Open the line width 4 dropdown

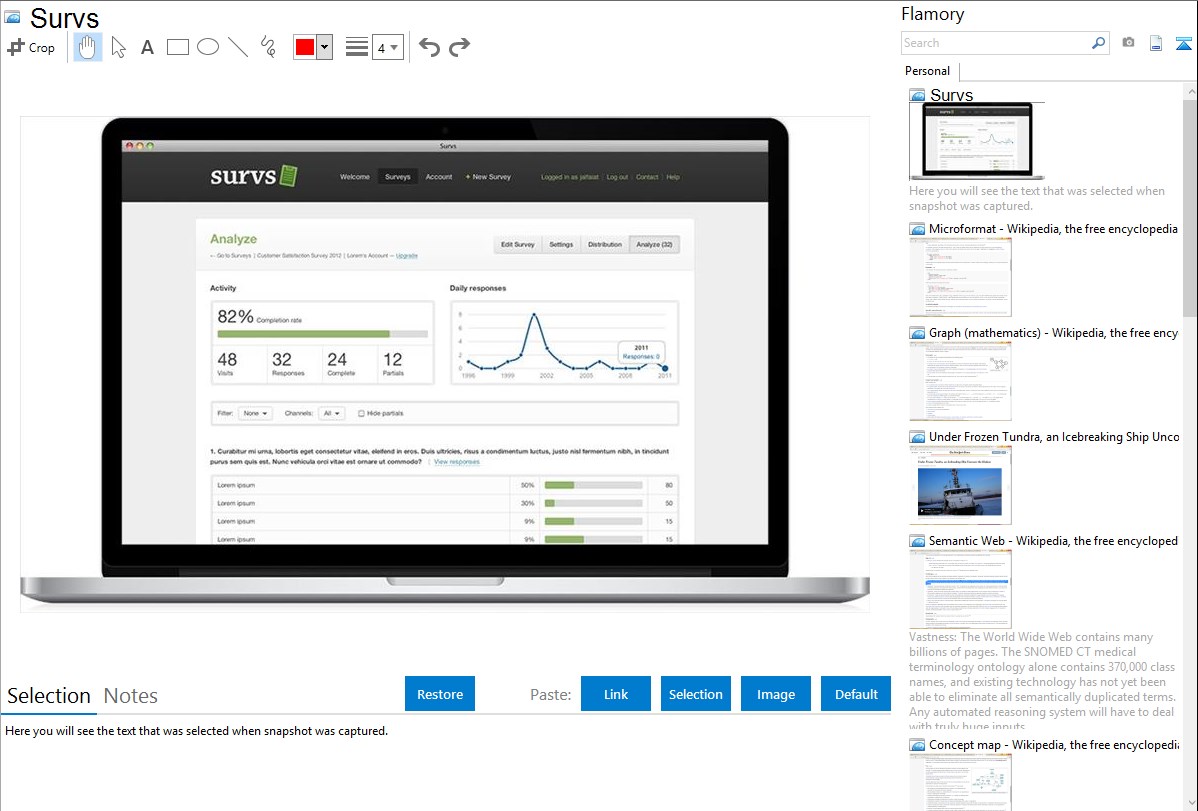click(388, 47)
